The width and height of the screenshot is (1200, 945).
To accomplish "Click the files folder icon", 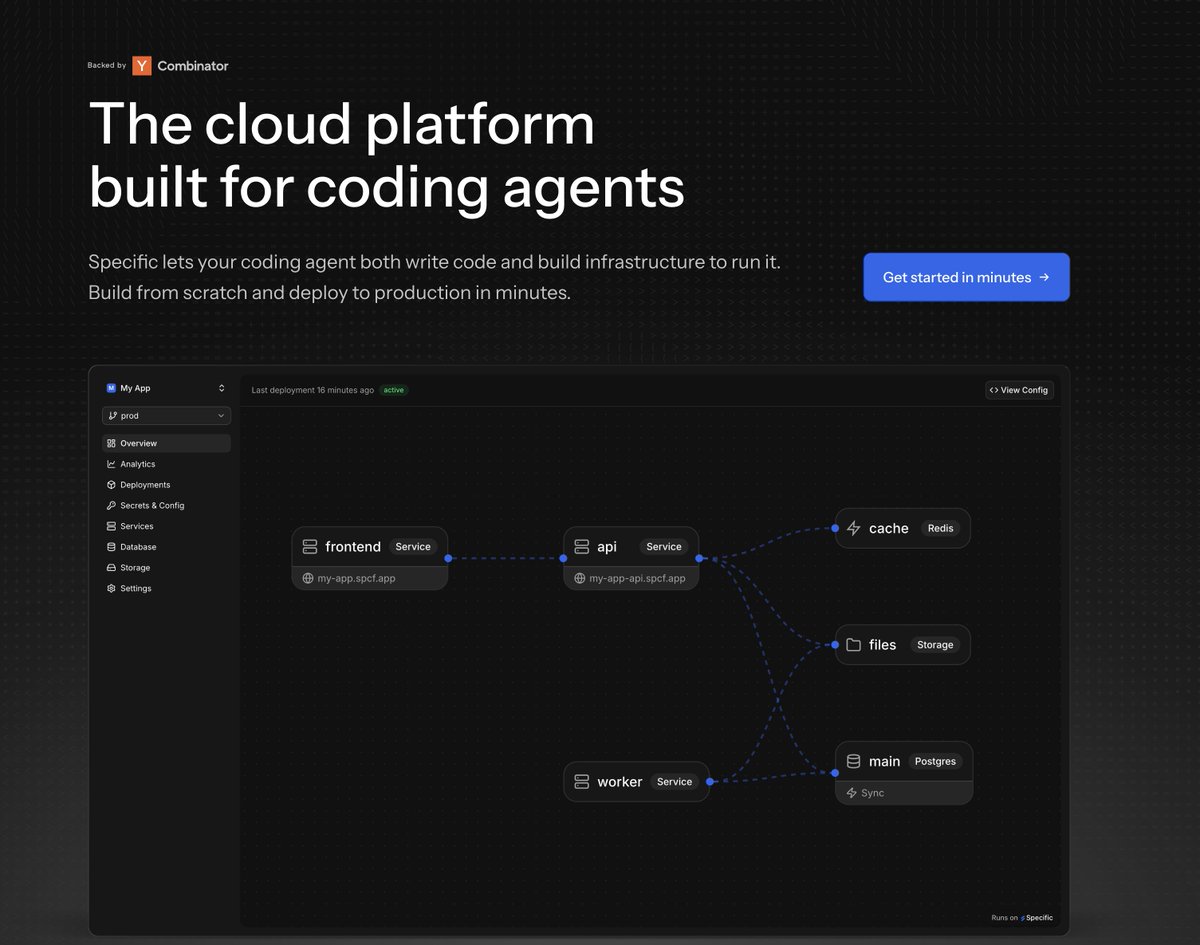I will click(x=853, y=645).
